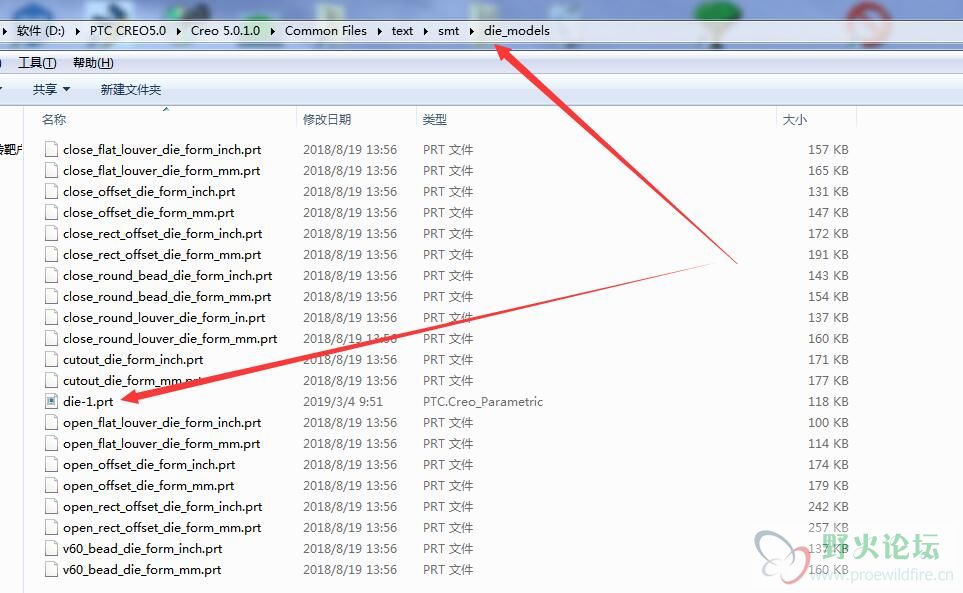Go to PTC CREO5.0 folder in breadcrumb
The width and height of the screenshot is (963, 593).
click(128, 31)
